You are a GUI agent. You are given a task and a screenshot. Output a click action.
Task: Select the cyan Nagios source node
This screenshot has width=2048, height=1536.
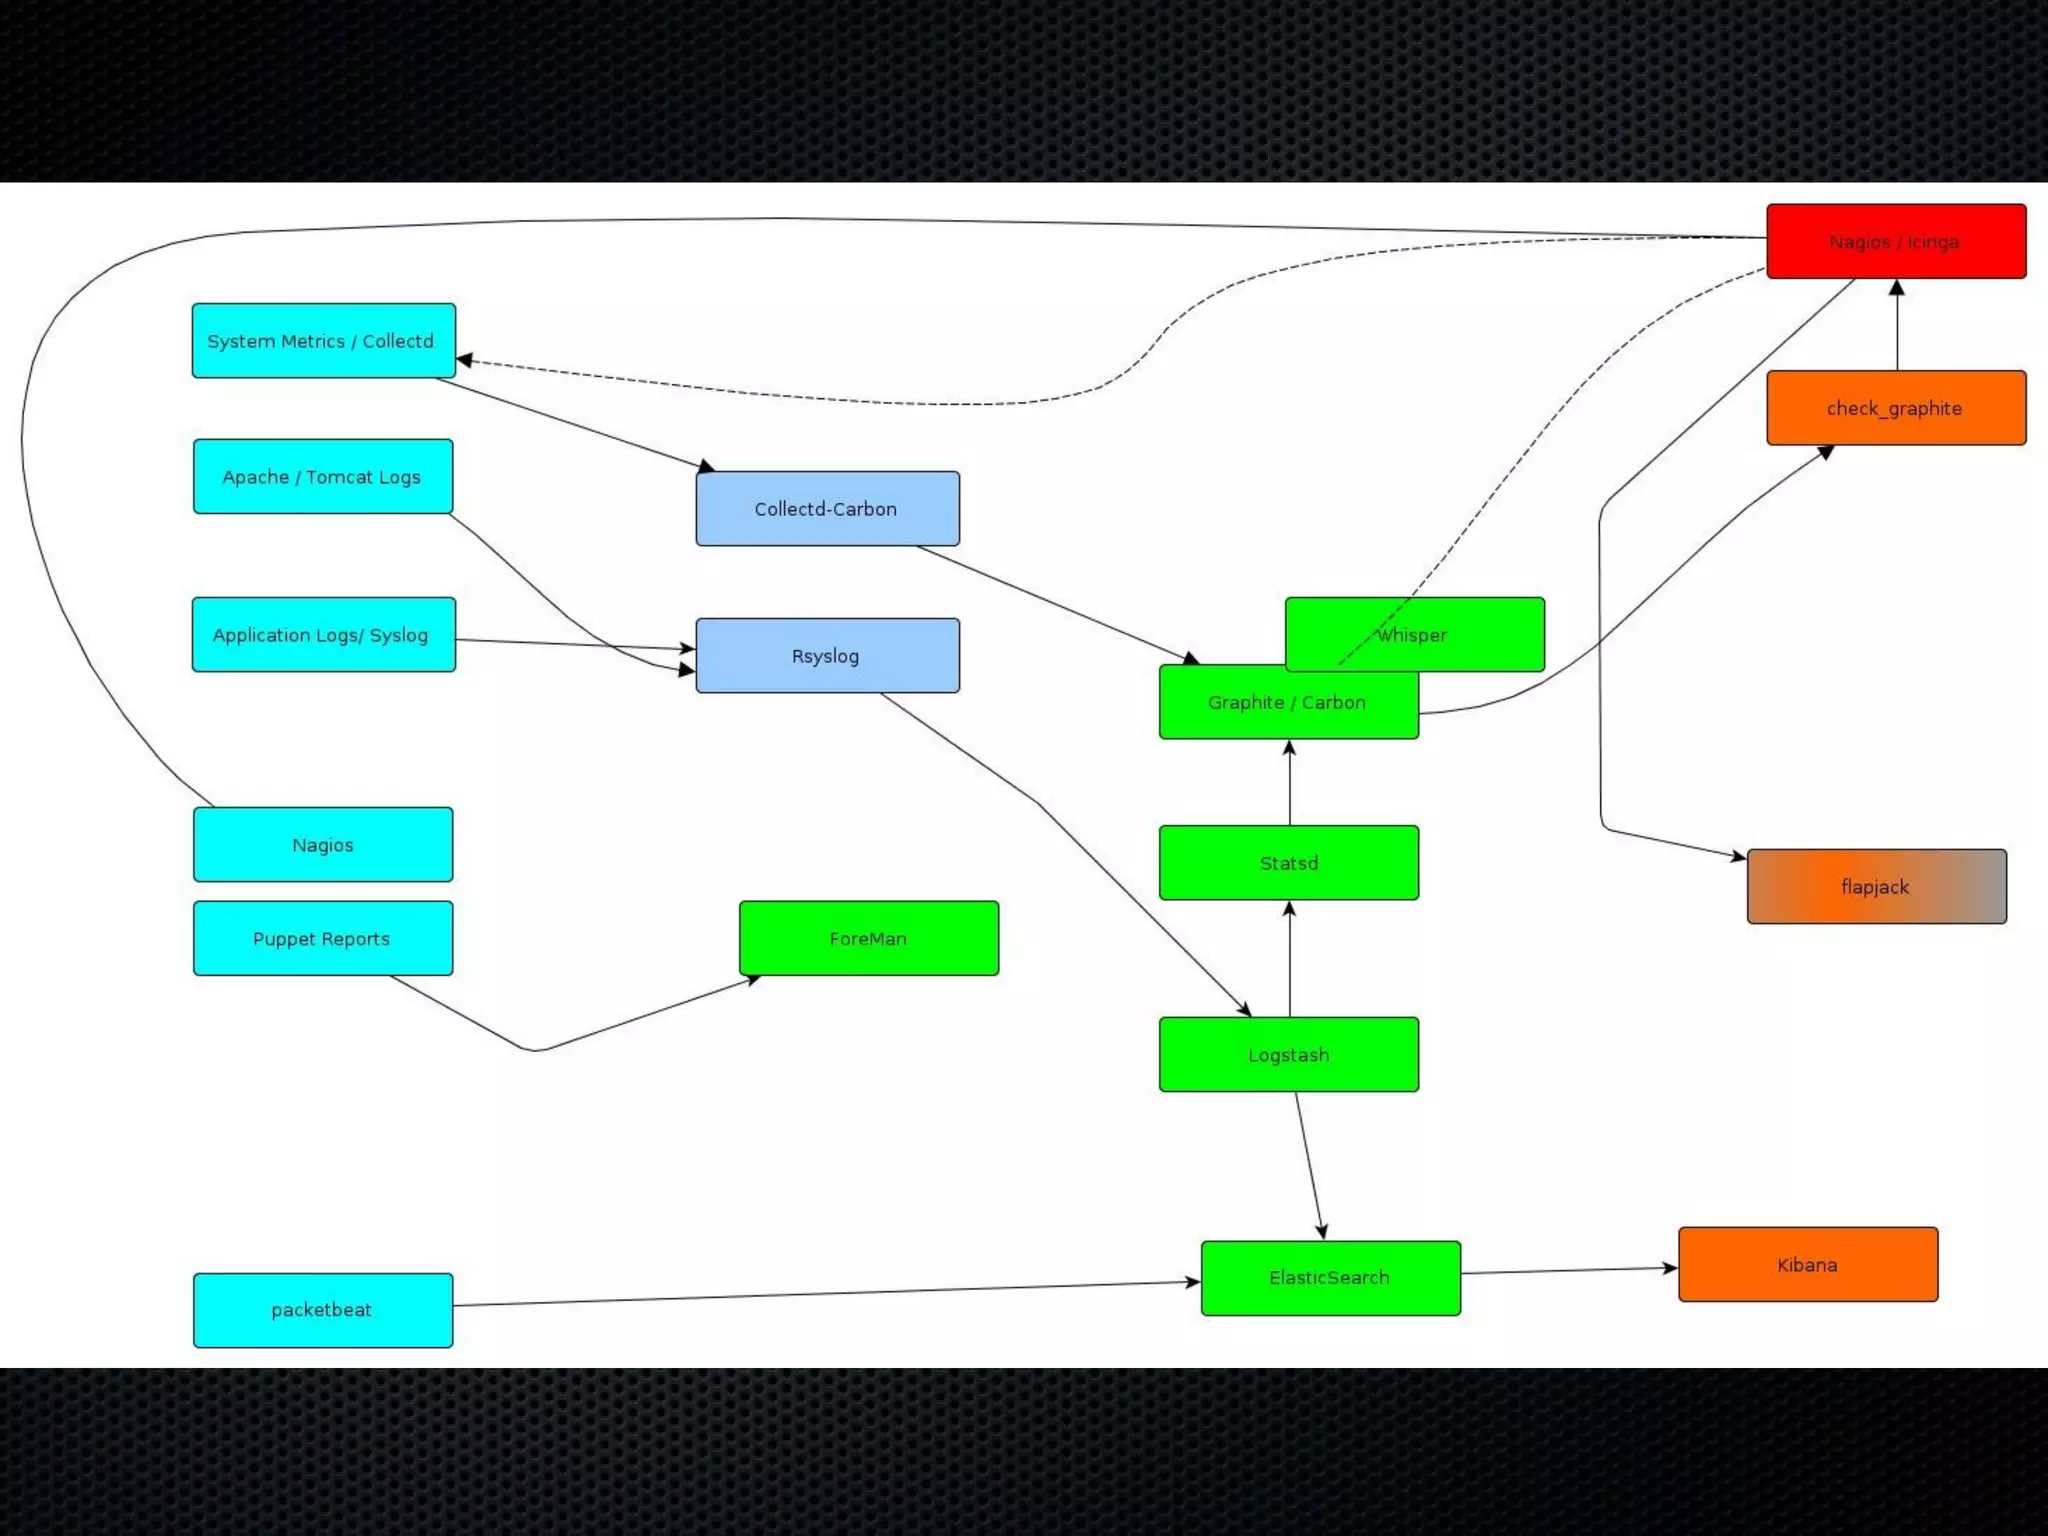pyautogui.click(x=323, y=845)
